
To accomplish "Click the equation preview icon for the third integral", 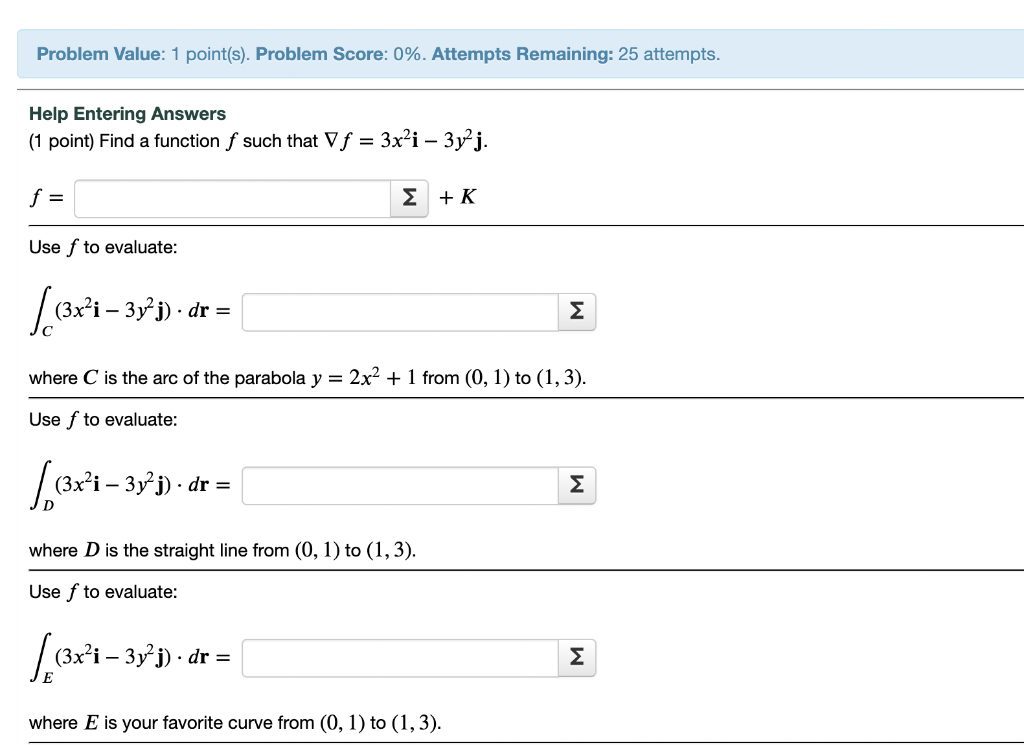I will point(576,485).
